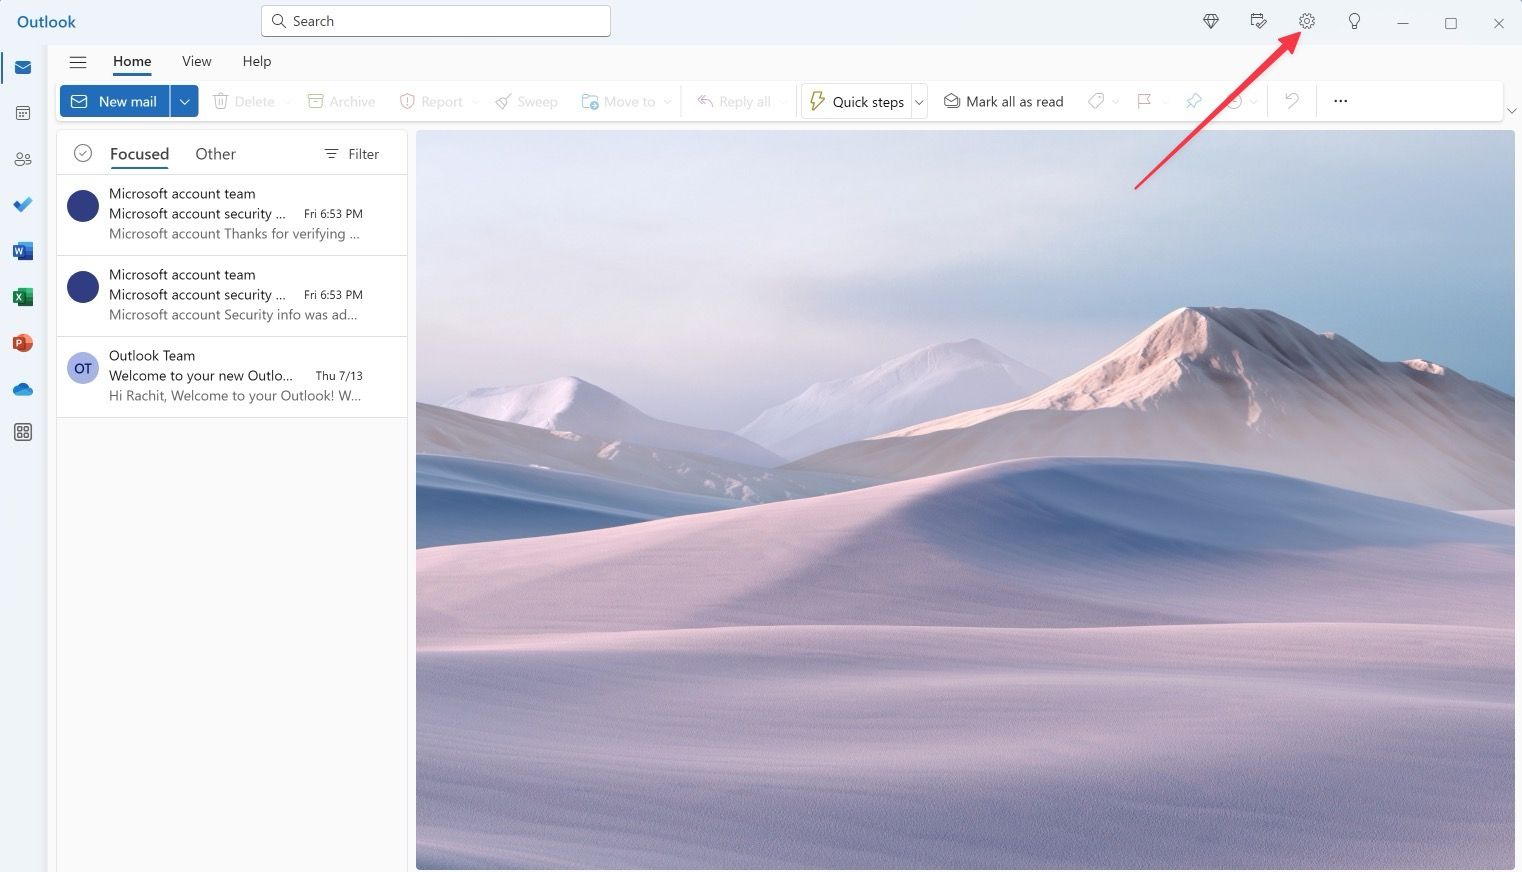Click inside the Search field

pos(435,20)
